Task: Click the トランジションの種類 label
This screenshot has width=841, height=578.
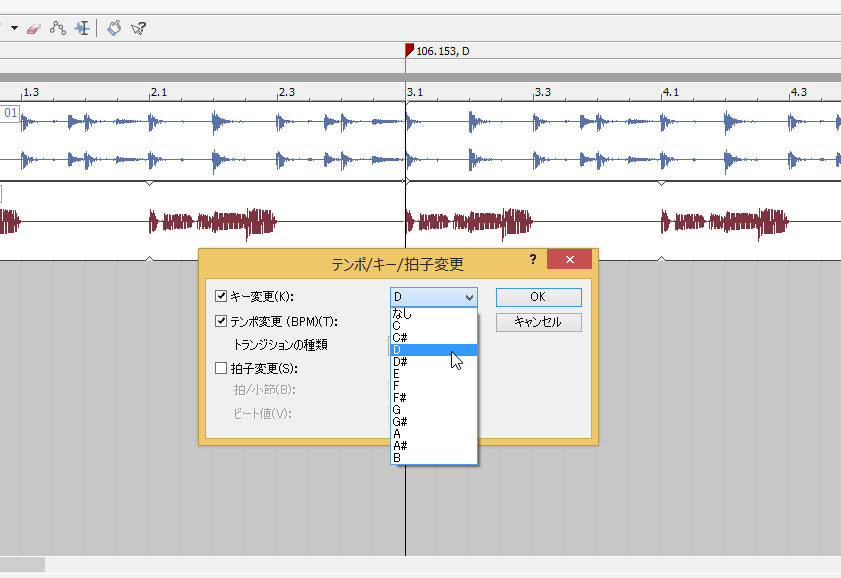Action: [281, 345]
